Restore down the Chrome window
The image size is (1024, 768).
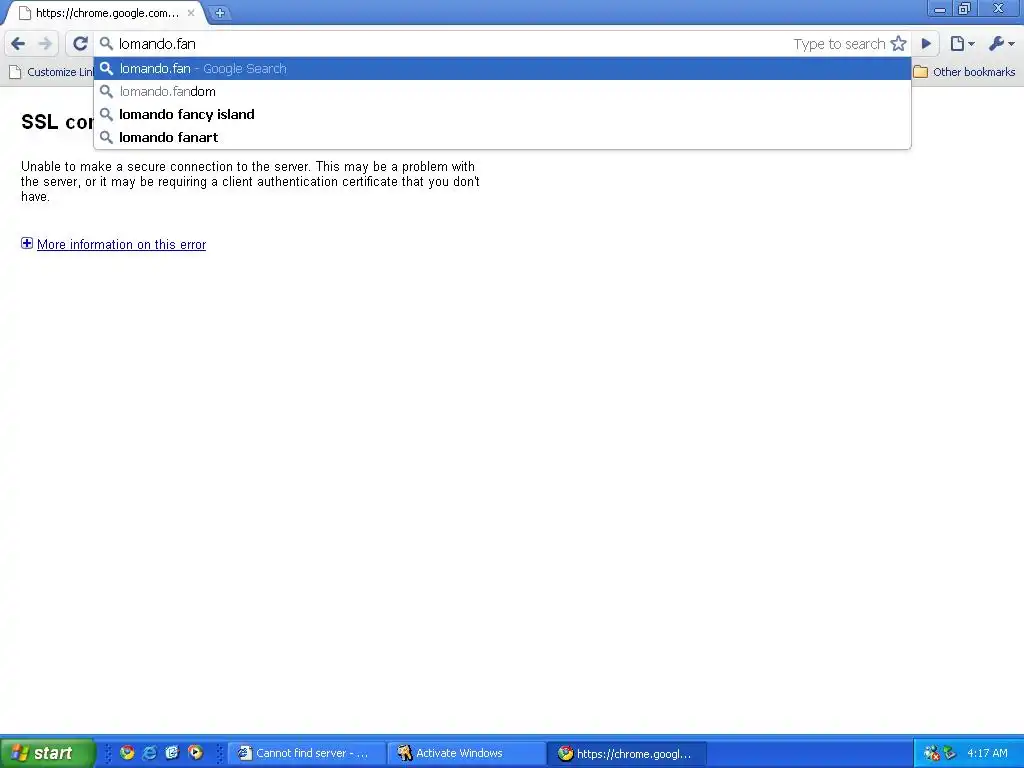coord(964,8)
